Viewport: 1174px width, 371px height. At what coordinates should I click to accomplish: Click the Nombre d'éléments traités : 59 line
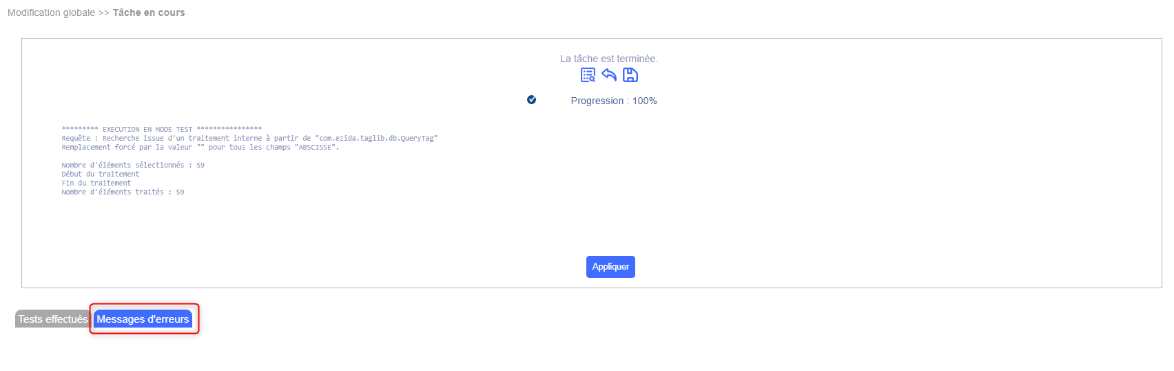click(123, 192)
